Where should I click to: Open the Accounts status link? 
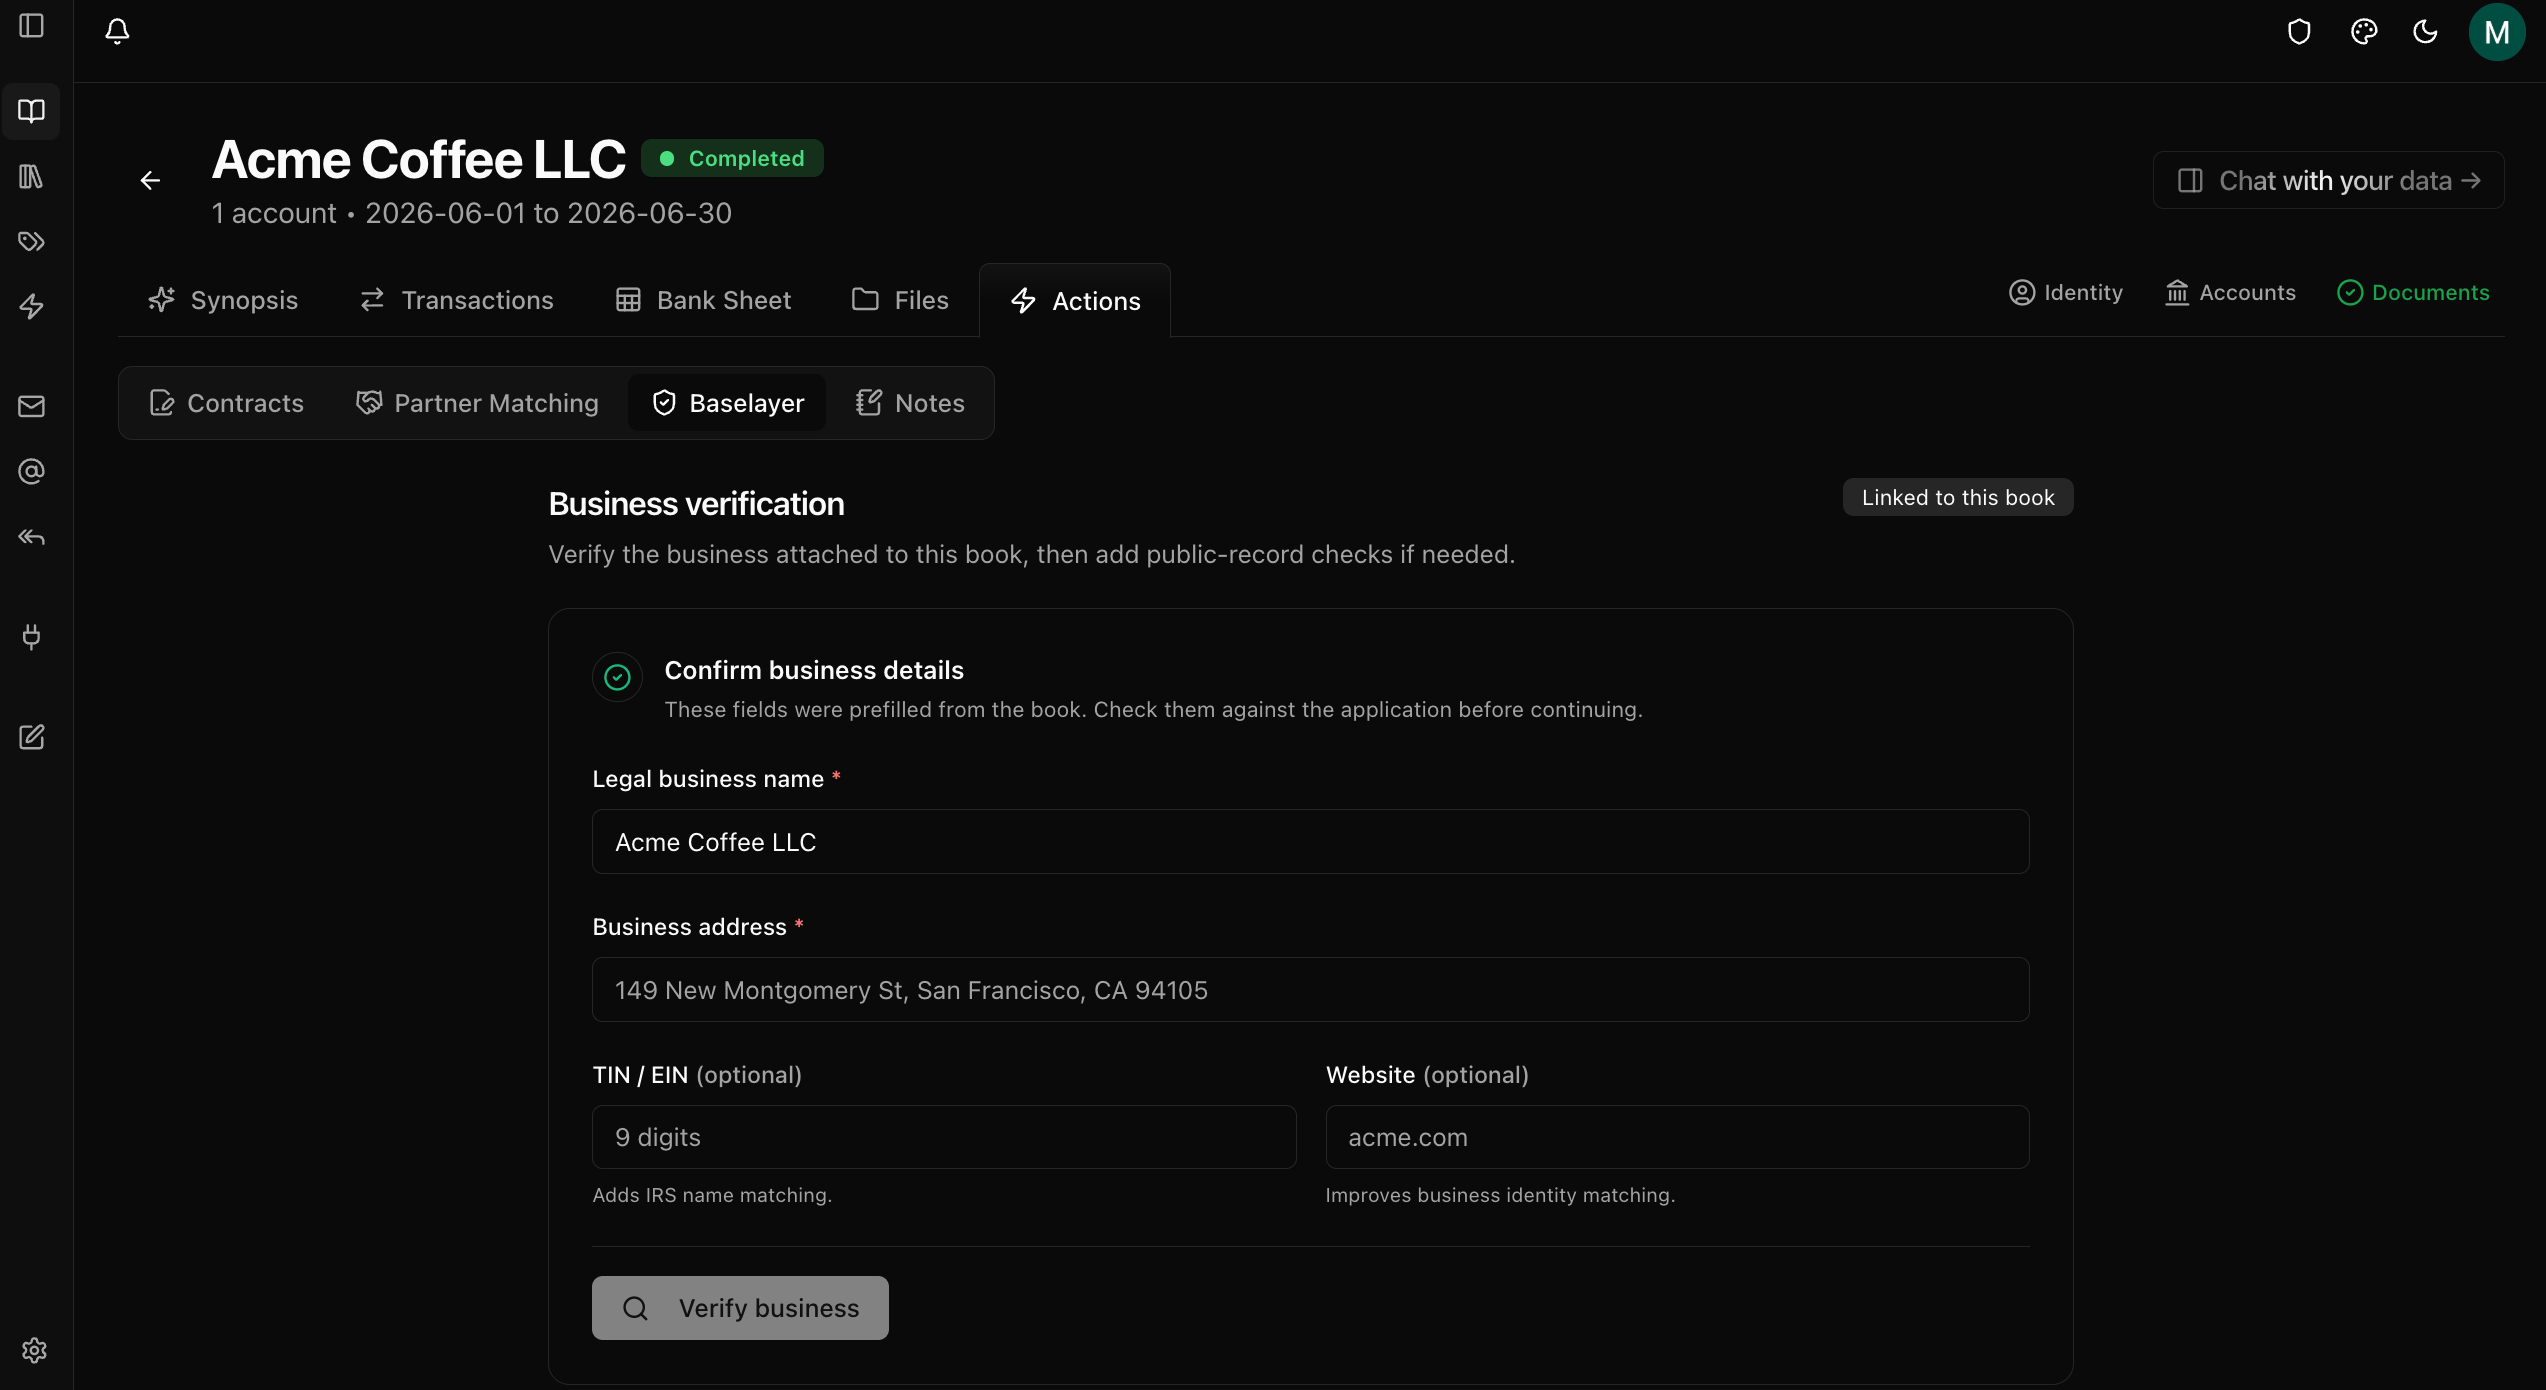point(2230,293)
